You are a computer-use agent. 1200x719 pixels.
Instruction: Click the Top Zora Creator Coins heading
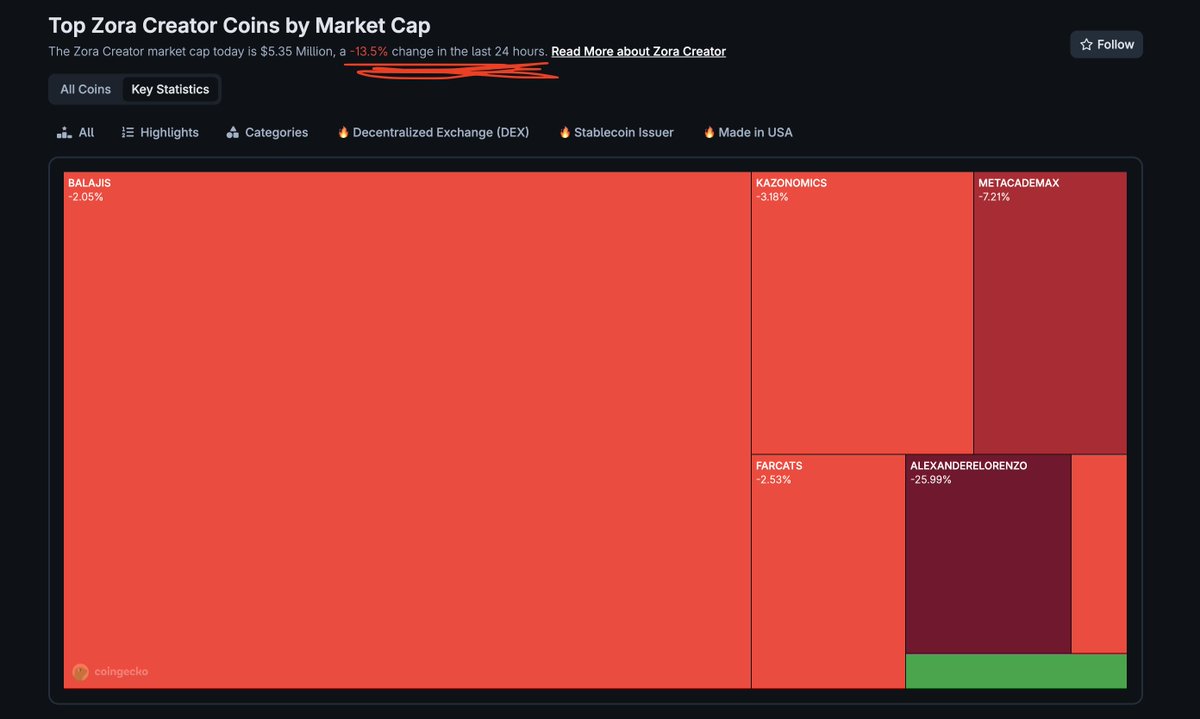click(240, 25)
